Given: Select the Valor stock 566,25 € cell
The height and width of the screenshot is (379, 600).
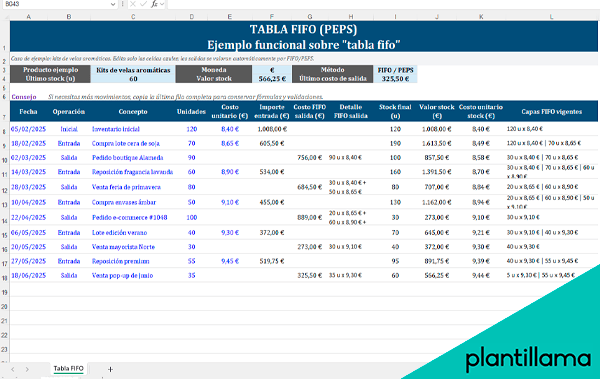Looking at the screenshot, I should (272, 78).
